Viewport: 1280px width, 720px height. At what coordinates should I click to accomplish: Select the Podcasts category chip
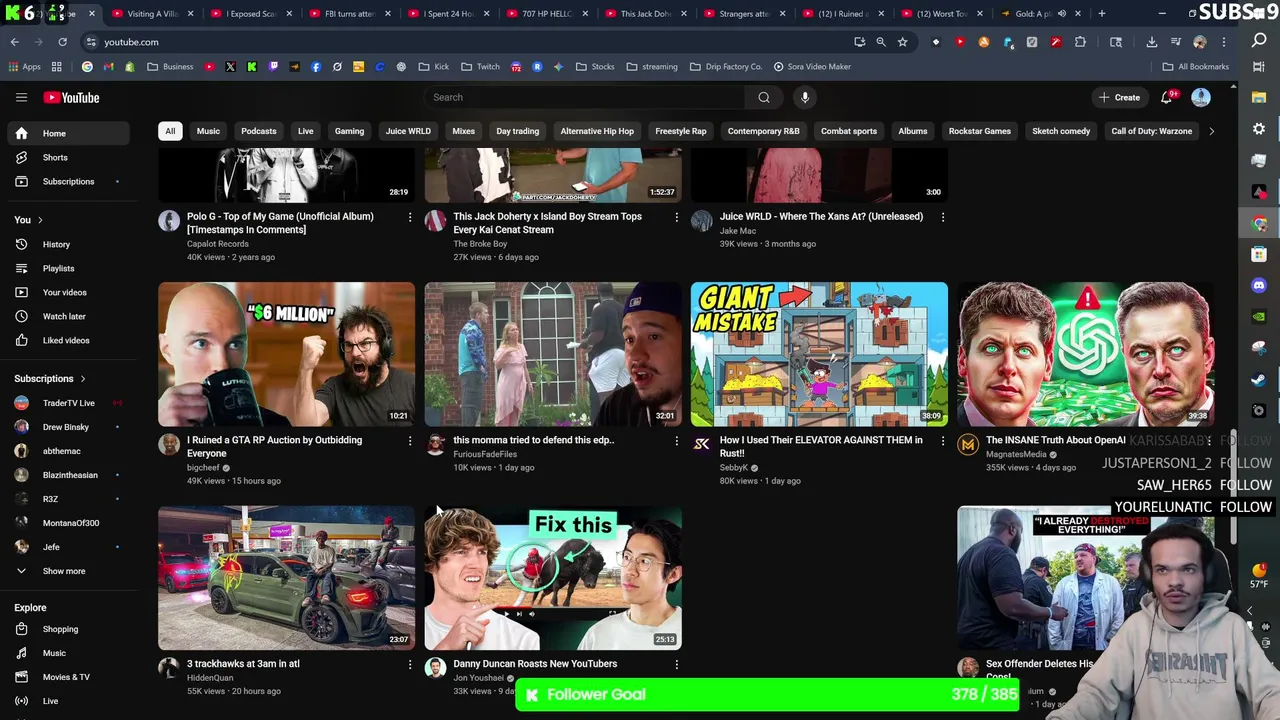coord(258,131)
